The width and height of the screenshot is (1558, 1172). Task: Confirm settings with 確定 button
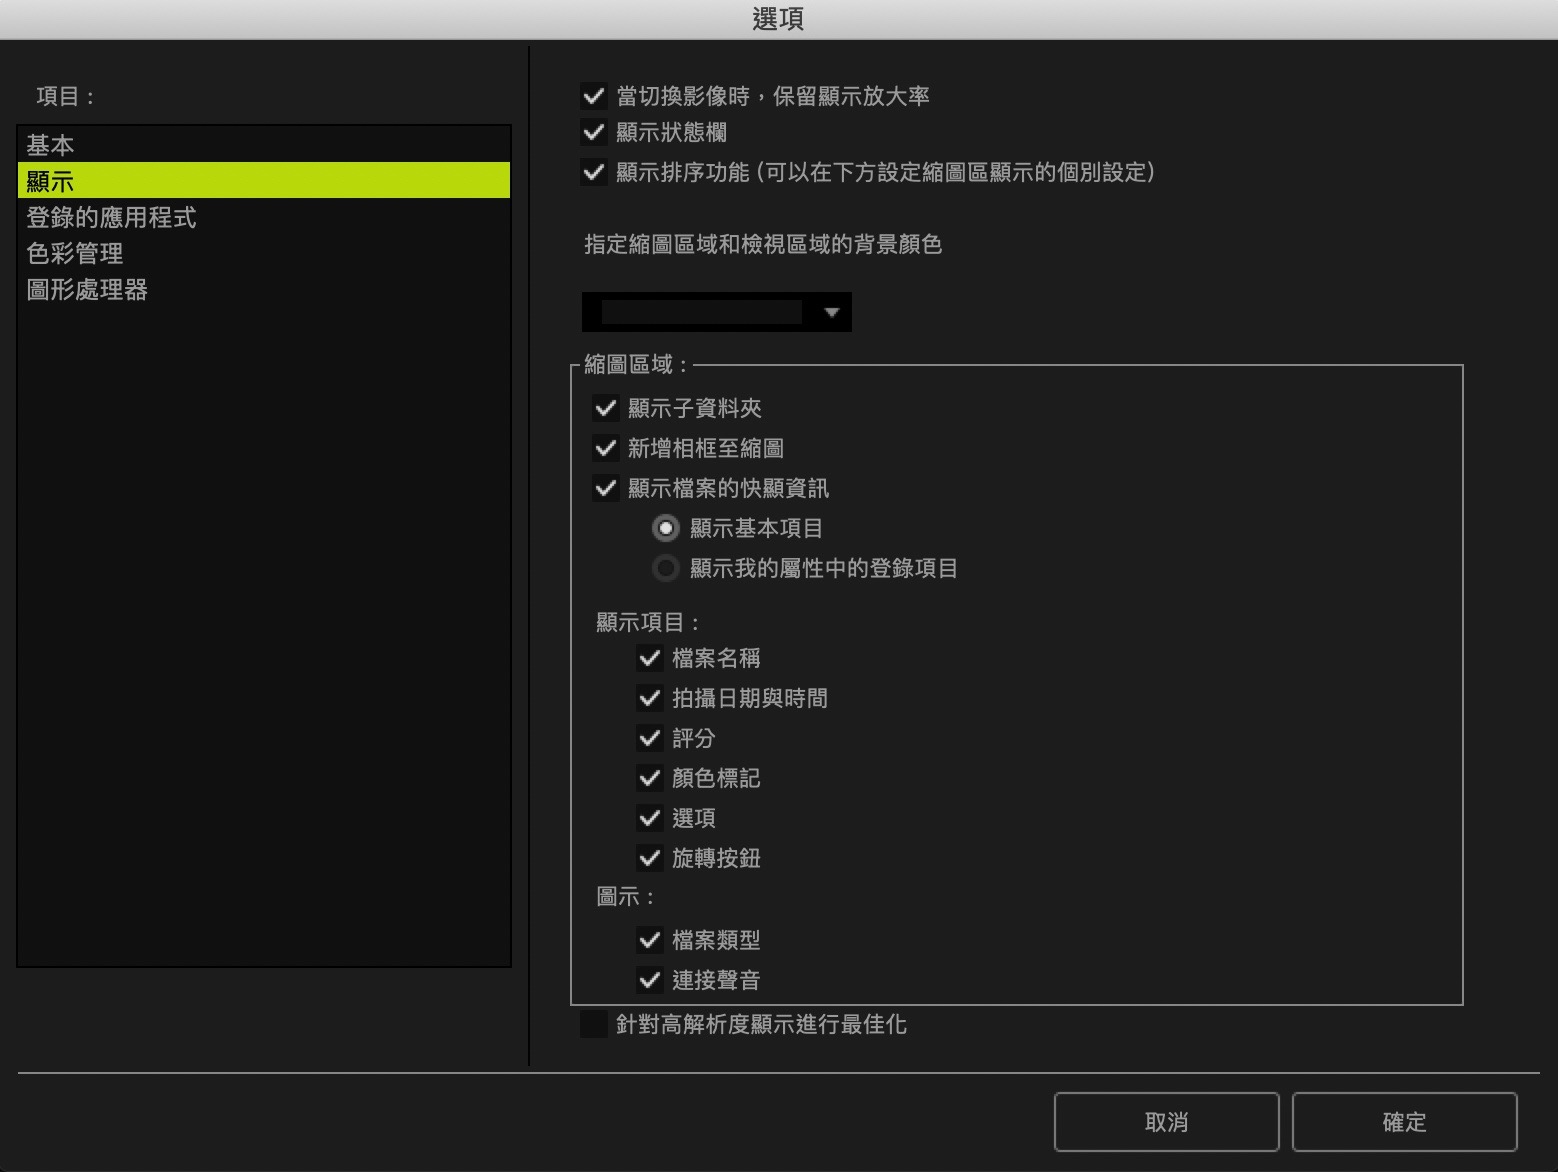click(x=1404, y=1122)
